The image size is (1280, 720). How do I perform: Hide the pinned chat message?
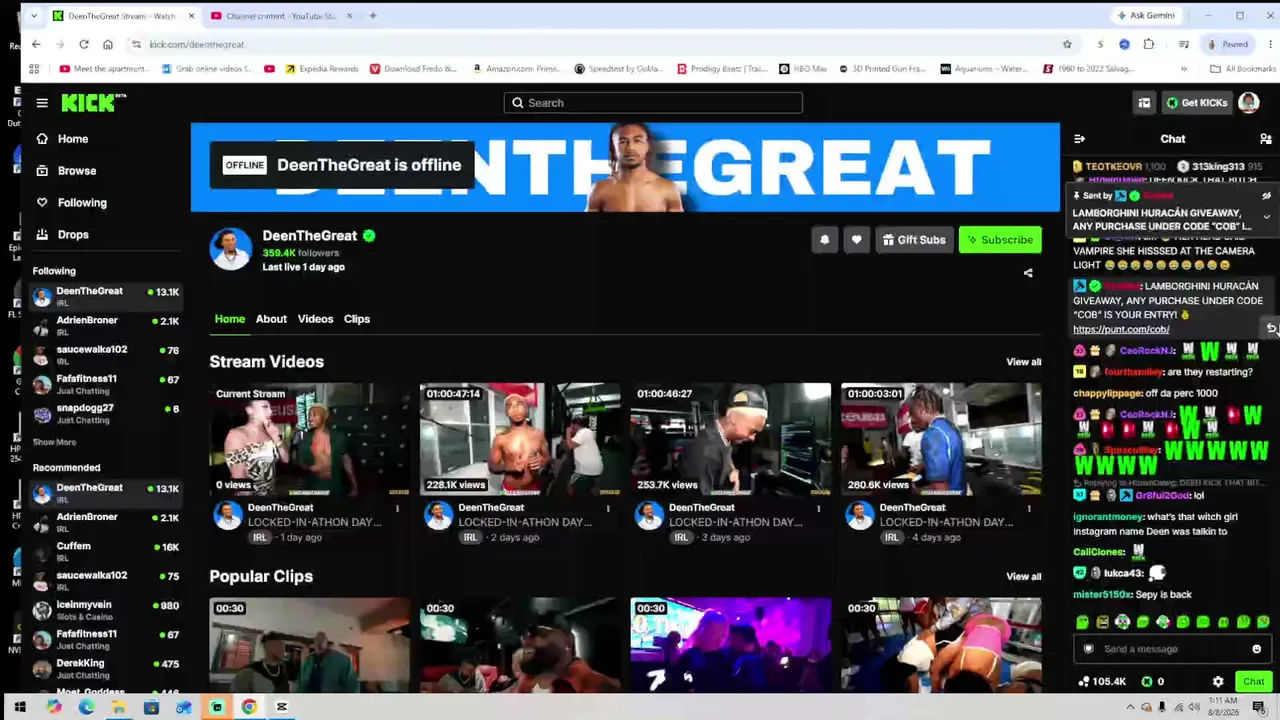[x=1266, y=196]
